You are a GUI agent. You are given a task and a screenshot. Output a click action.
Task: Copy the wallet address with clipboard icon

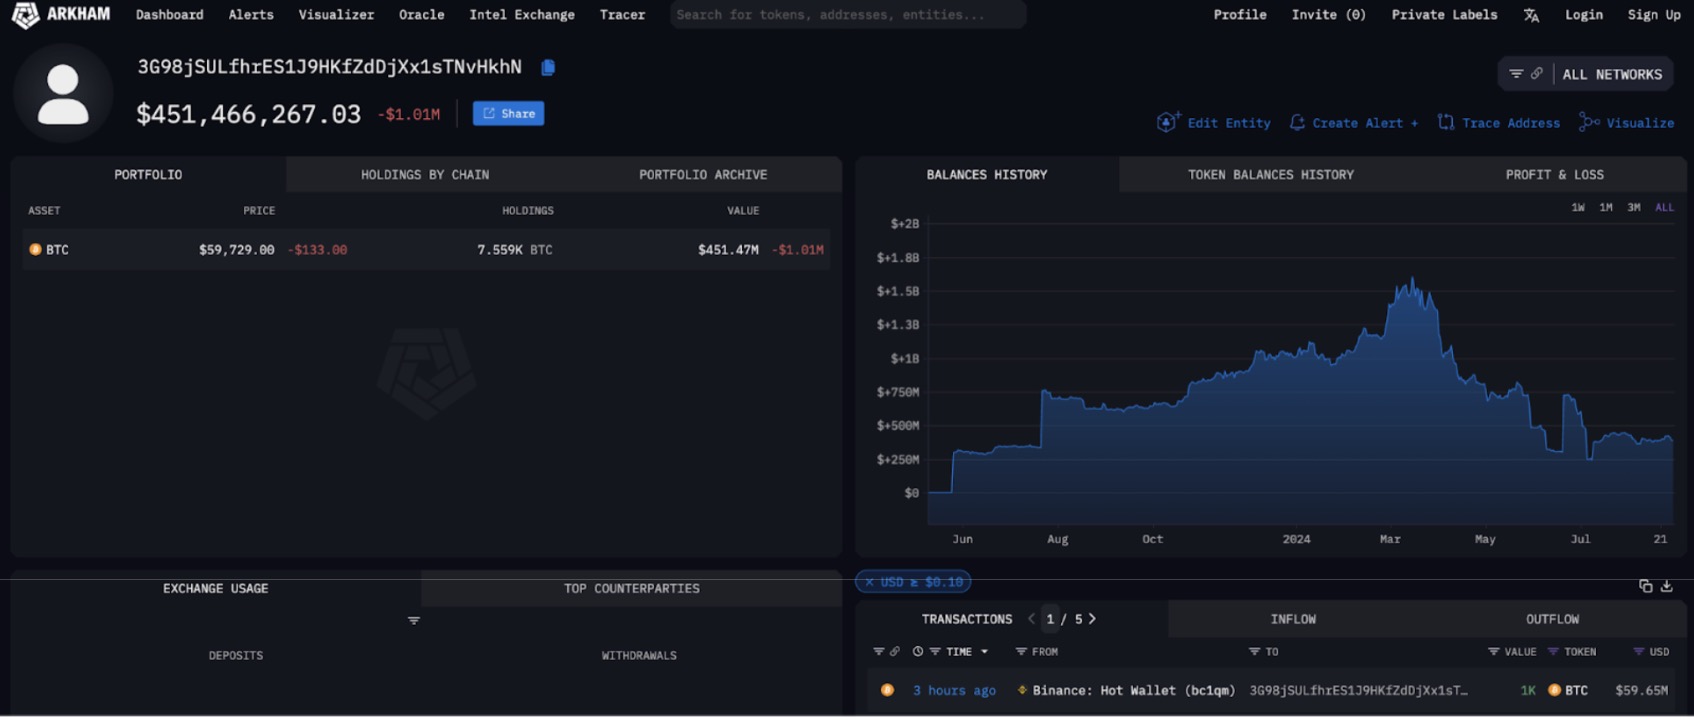point(548,67)
